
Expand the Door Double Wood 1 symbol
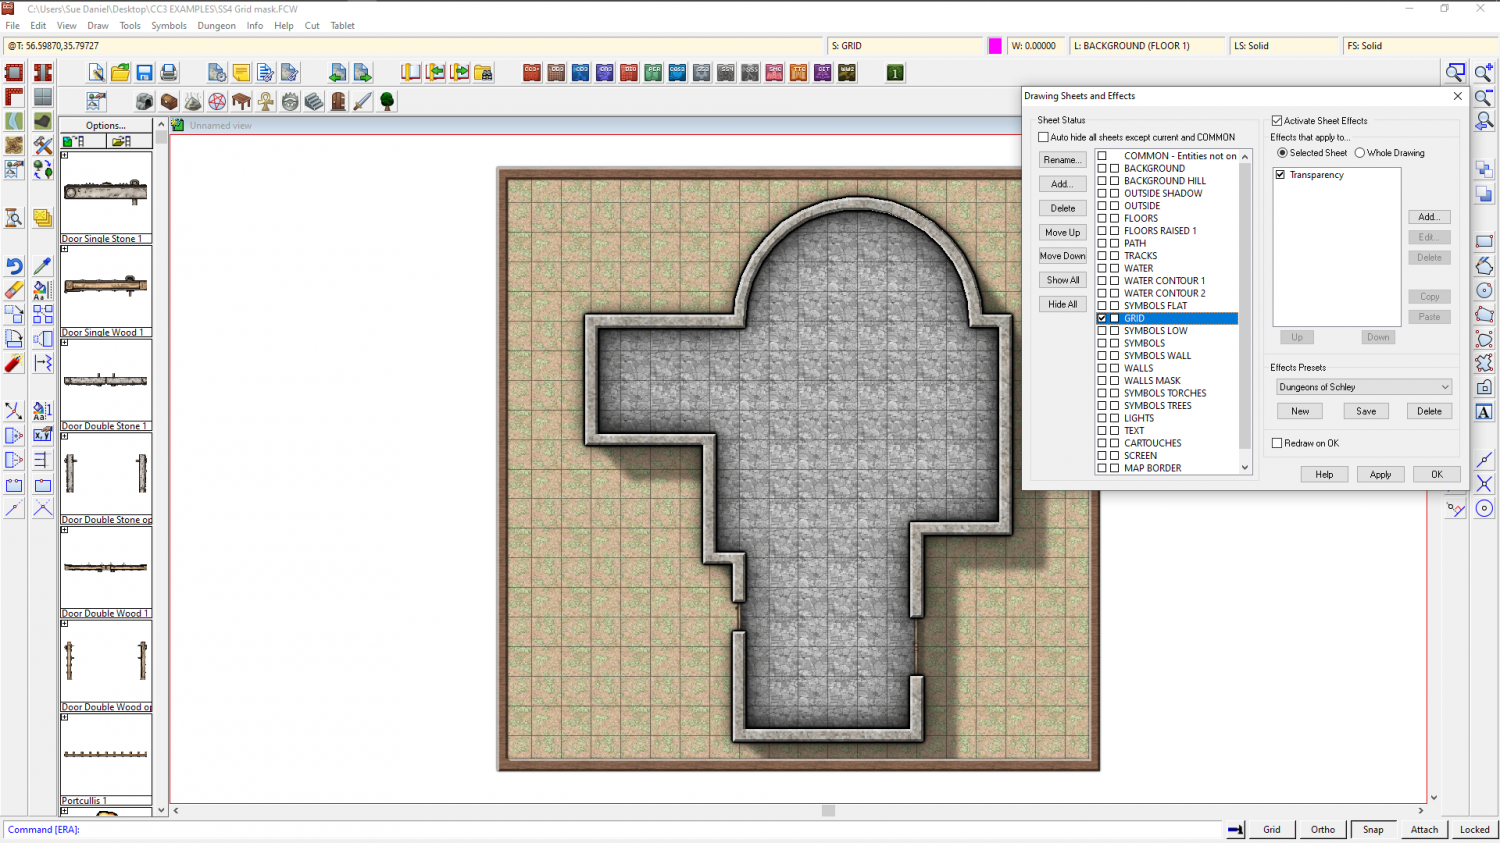point(65,530)
